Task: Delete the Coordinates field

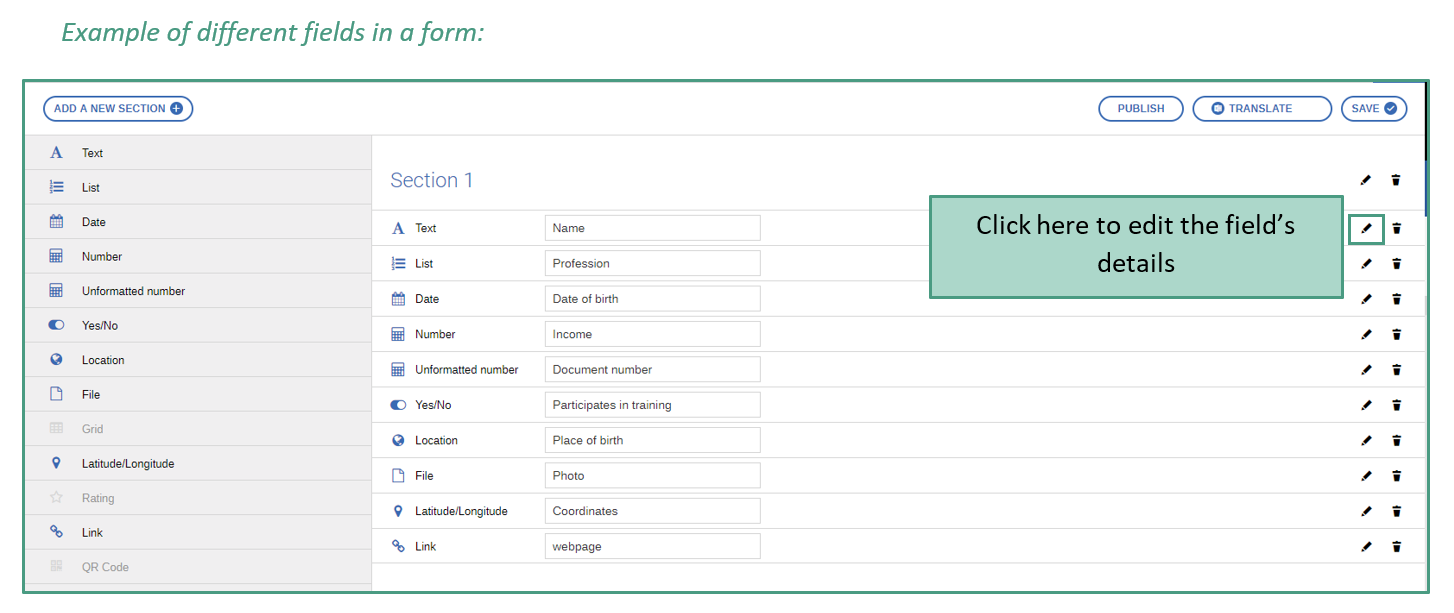Action: coord(1396,511)
